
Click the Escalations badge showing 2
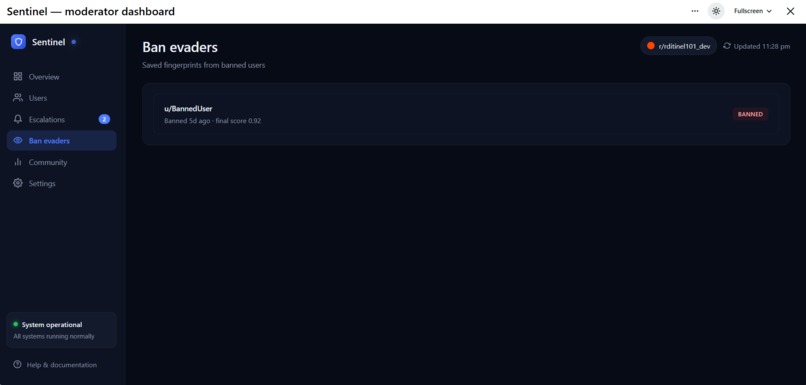104,119
